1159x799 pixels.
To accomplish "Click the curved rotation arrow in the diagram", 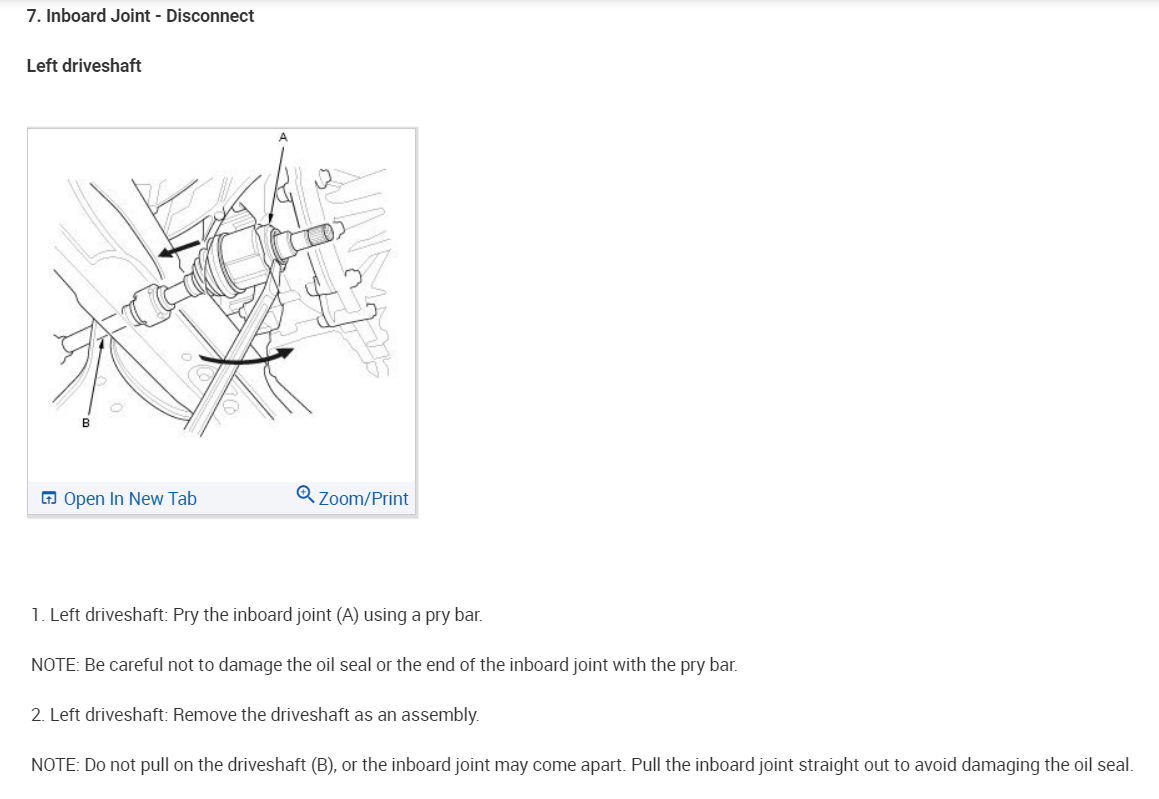I will point(246,356).
